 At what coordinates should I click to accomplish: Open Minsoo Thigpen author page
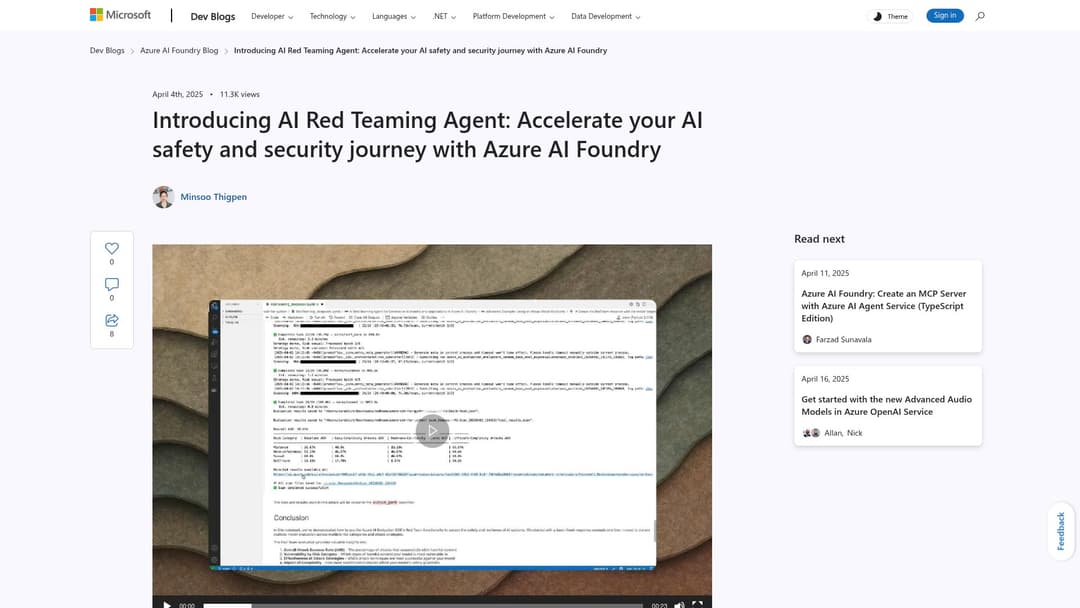(214, 197)
